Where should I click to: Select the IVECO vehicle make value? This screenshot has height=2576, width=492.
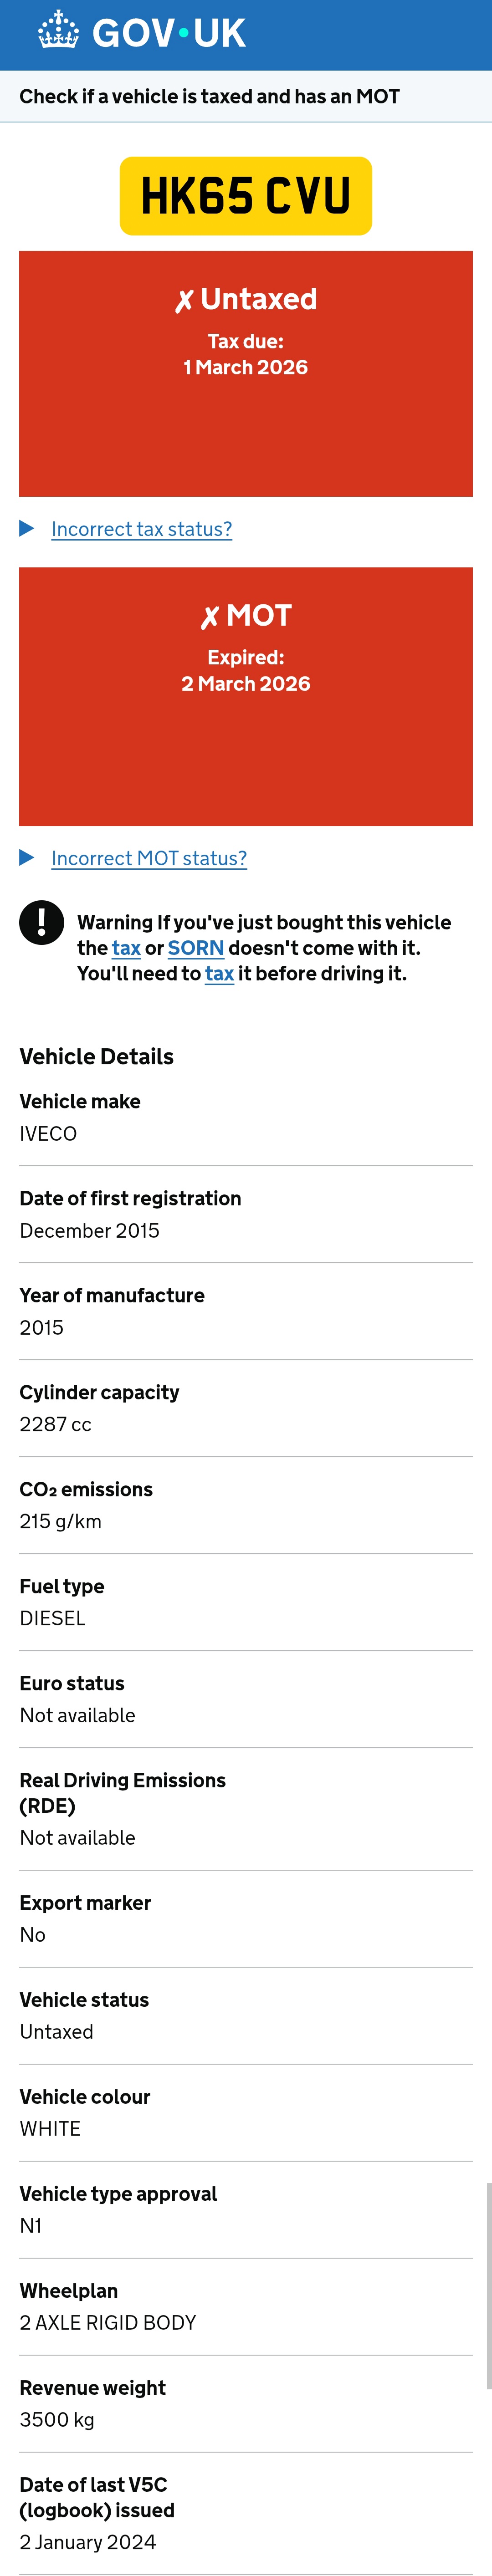48,1134
